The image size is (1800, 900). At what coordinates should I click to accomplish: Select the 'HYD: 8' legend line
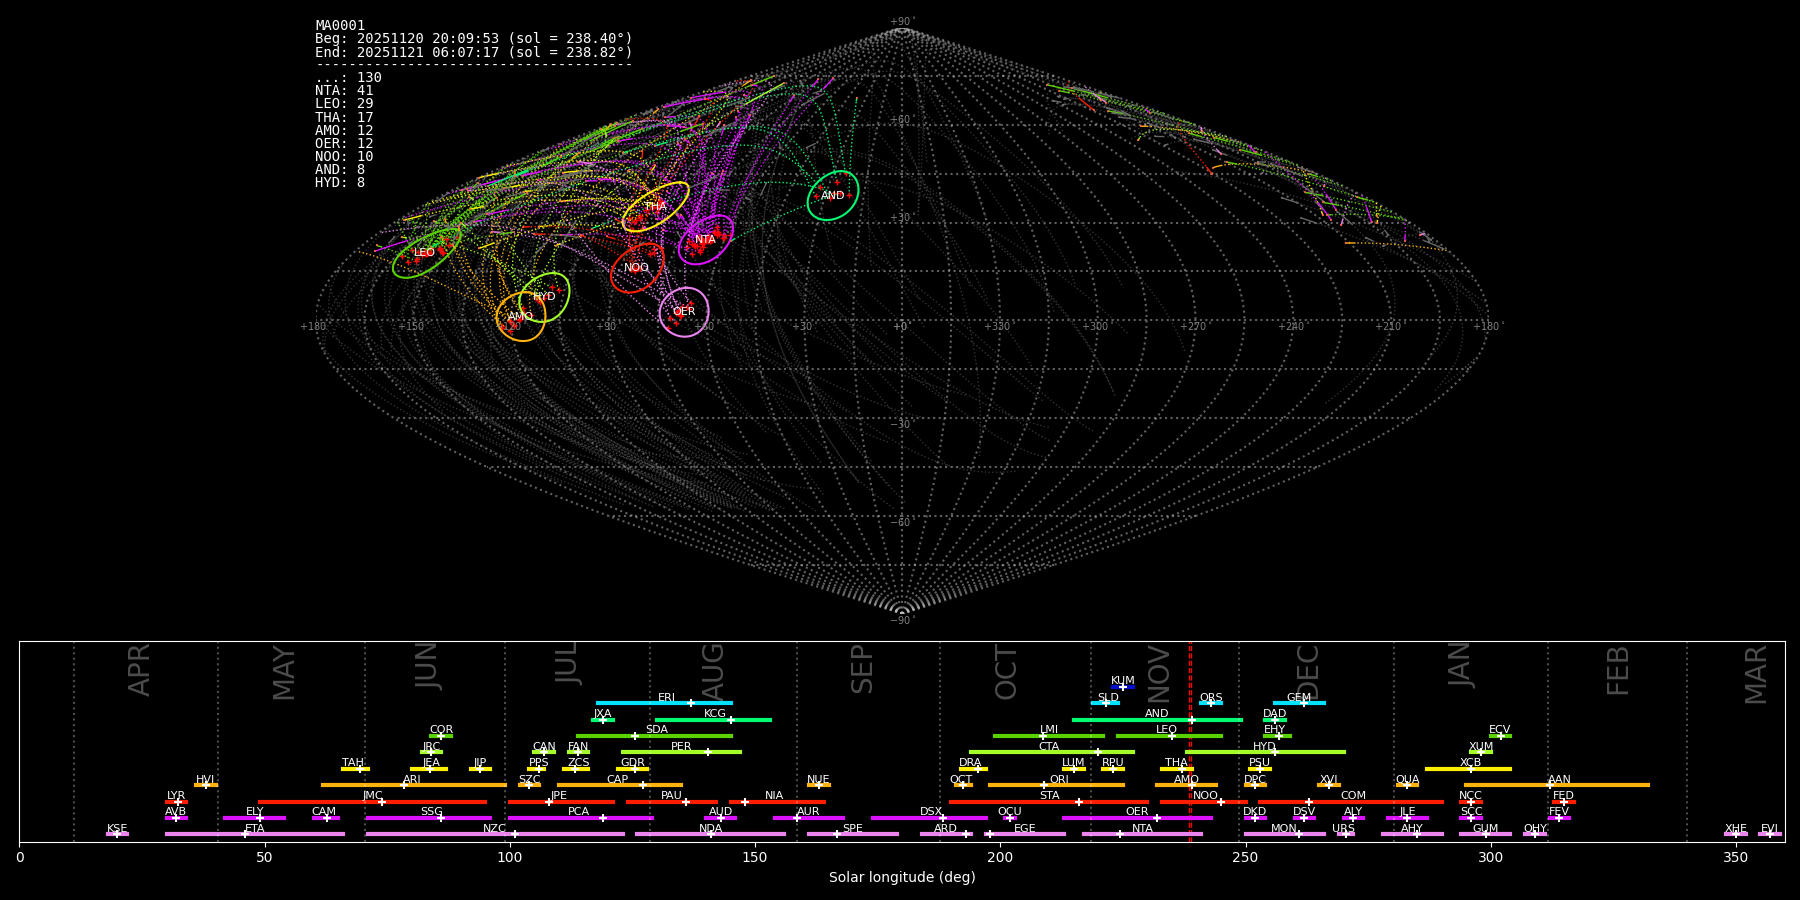point(340,183)
